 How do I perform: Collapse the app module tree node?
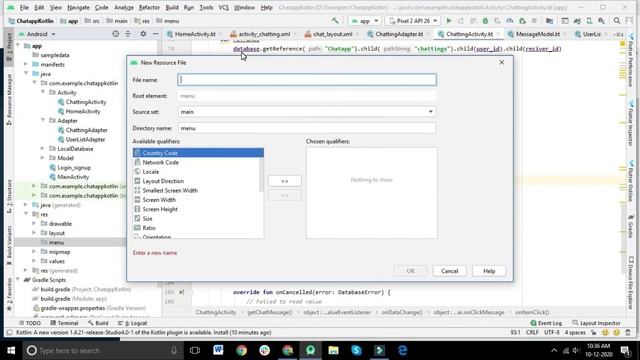(x=18, y=46)
